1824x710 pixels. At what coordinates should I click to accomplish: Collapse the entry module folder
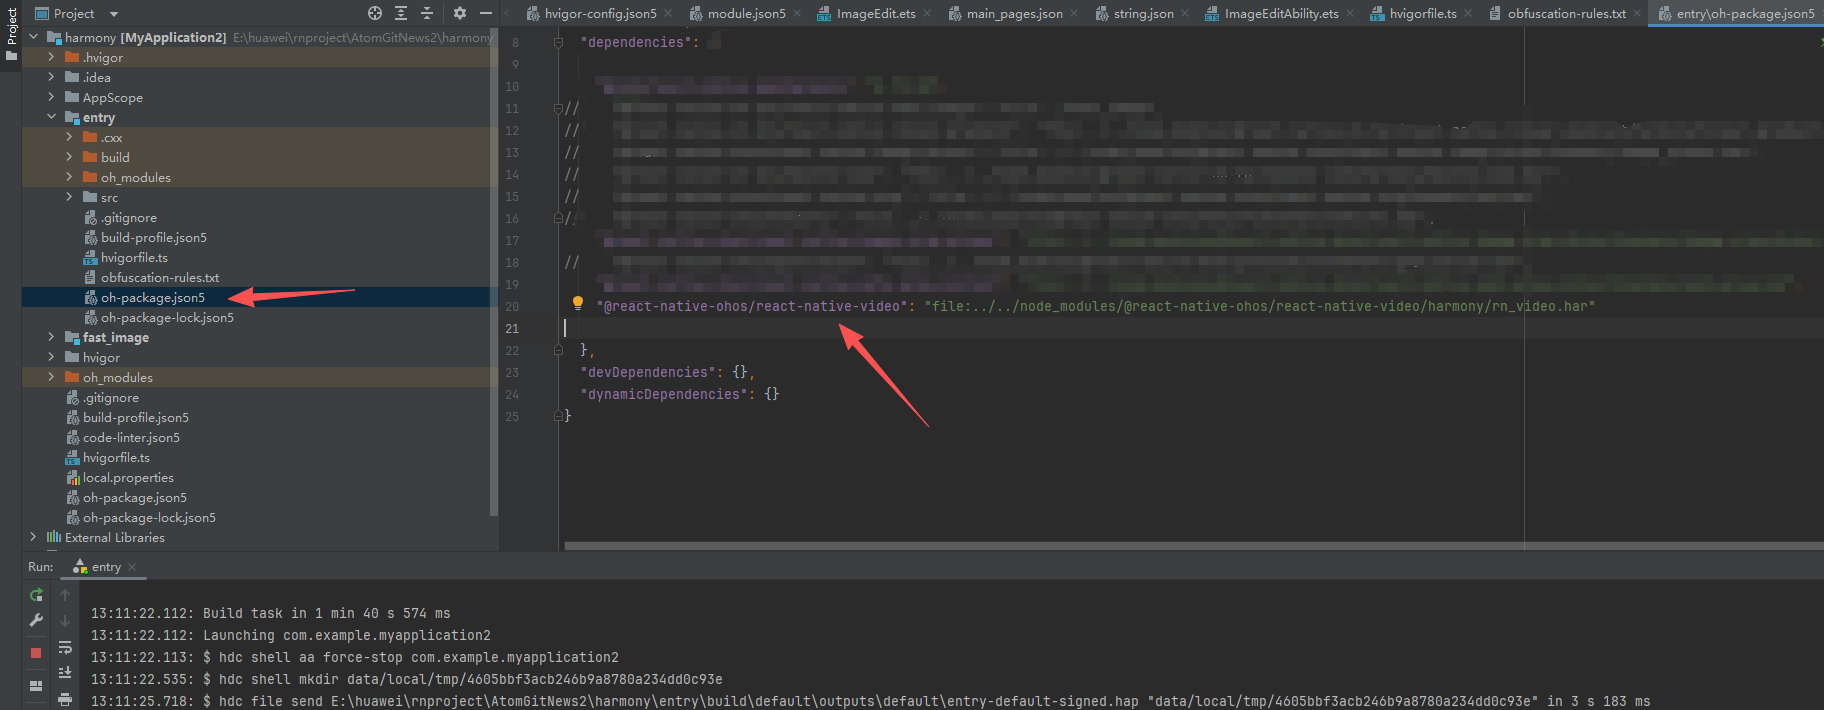click(52, 117)
